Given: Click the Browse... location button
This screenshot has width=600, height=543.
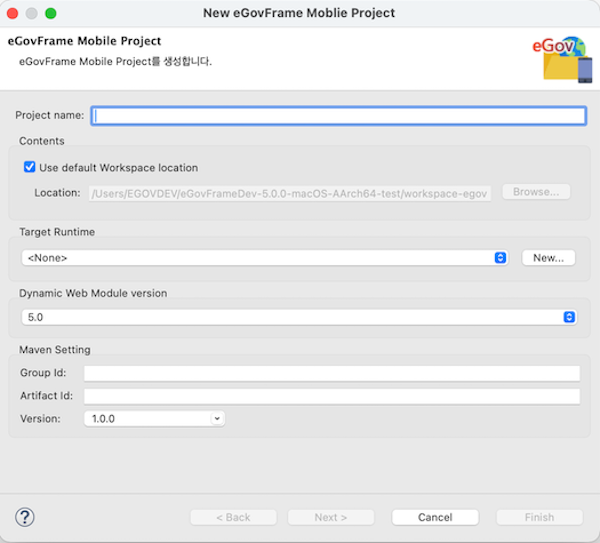Looking at the screenshot, I should tap(536, 192).
